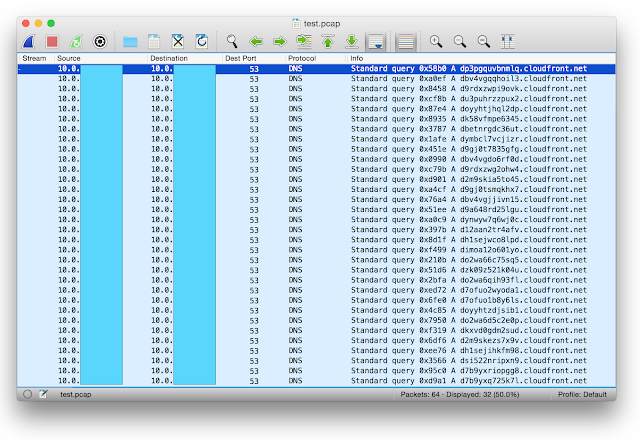This screenshot has height=440, width=640.
Task: Select packet querying dbv4vgqqhoil3.cloudfront.net
Action: (x=316, y=79)
